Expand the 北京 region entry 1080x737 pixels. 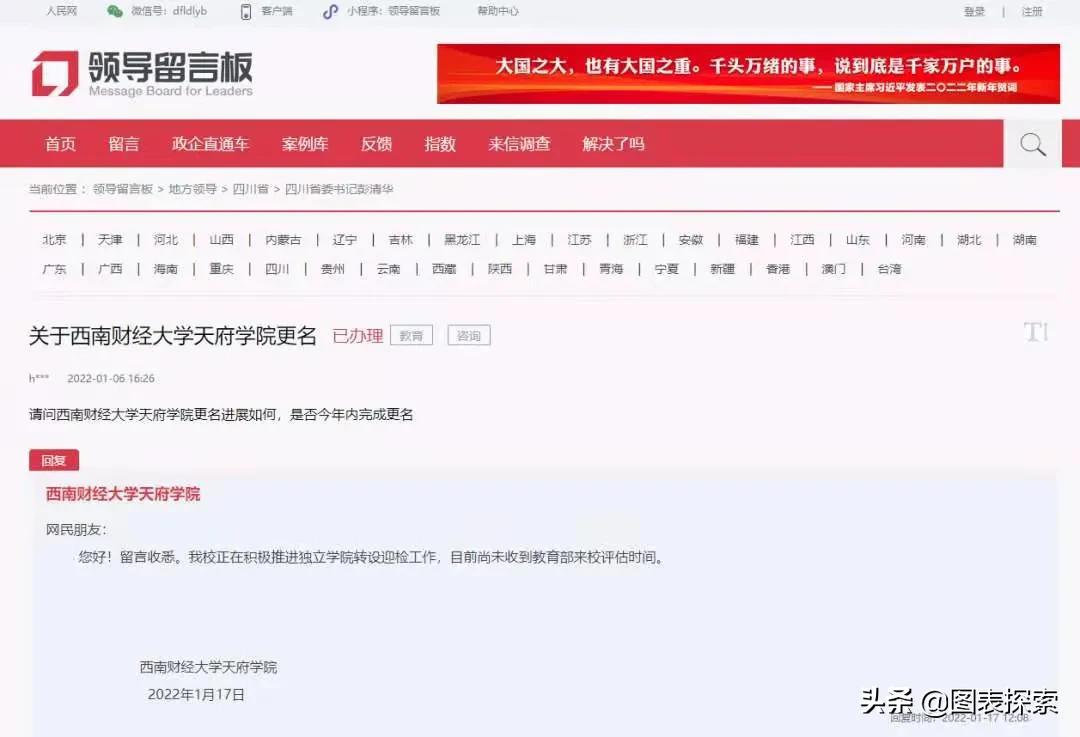54,239
